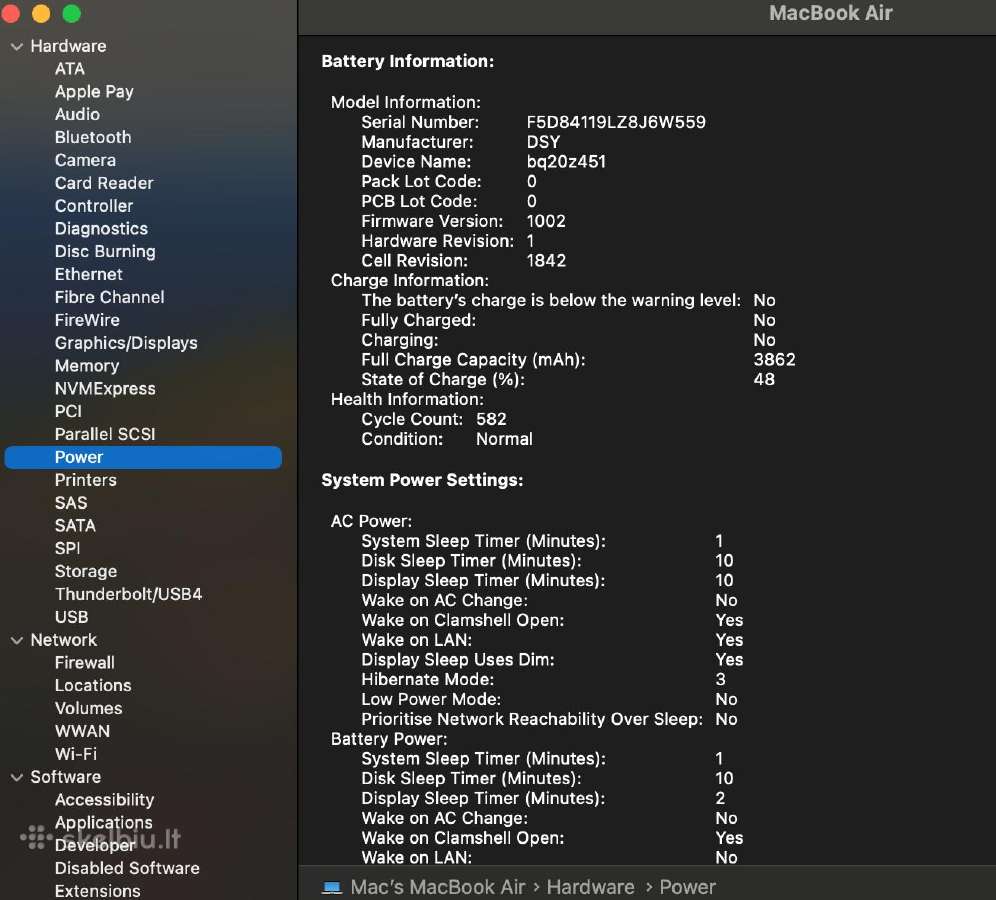Click the laptop icon in the path bar
Viewport: 996px width, 900px height.
[x=332, y=887]
